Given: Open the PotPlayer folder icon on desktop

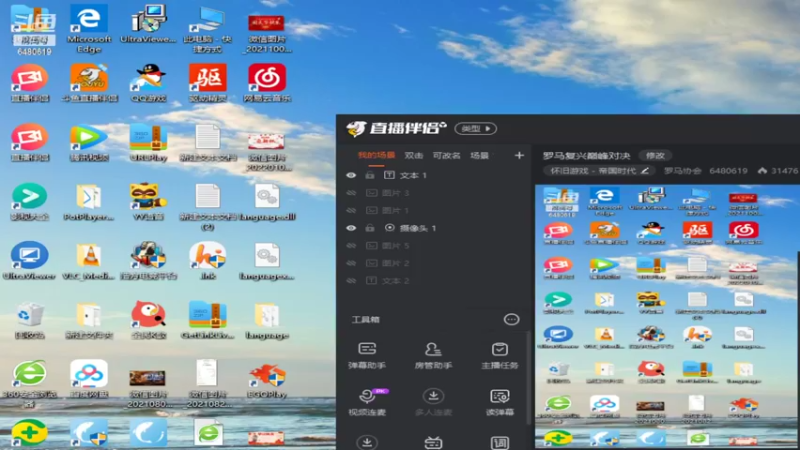Looking at the screenshot, I should pos(89,202).
